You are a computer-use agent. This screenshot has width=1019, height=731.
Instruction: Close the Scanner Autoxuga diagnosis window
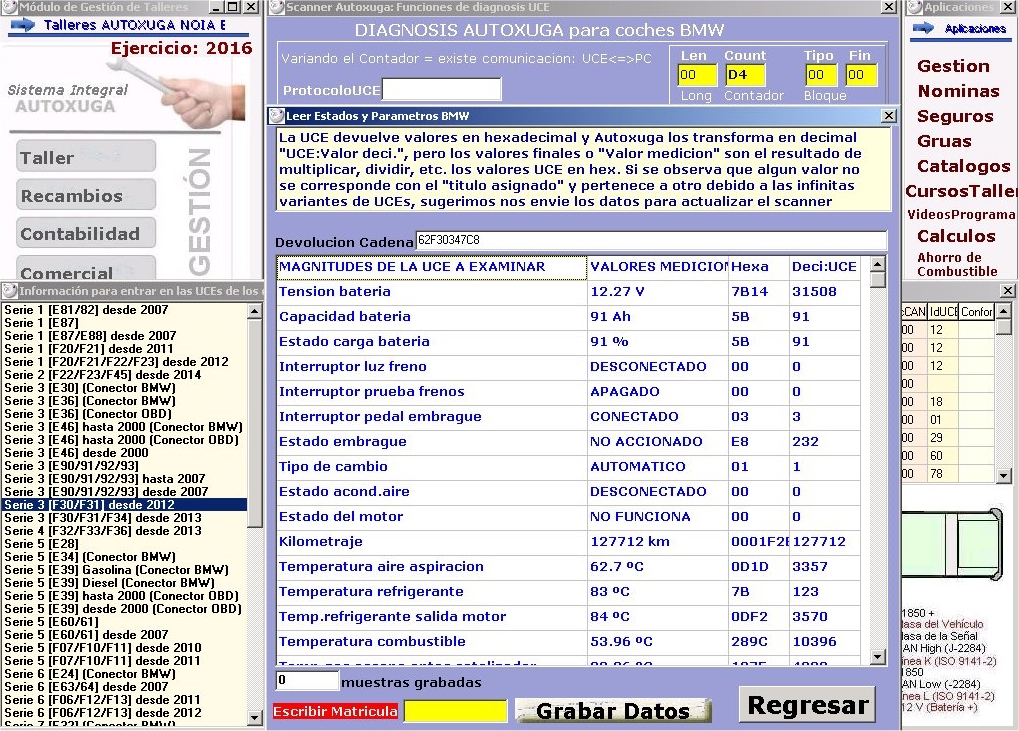[888, 7]
